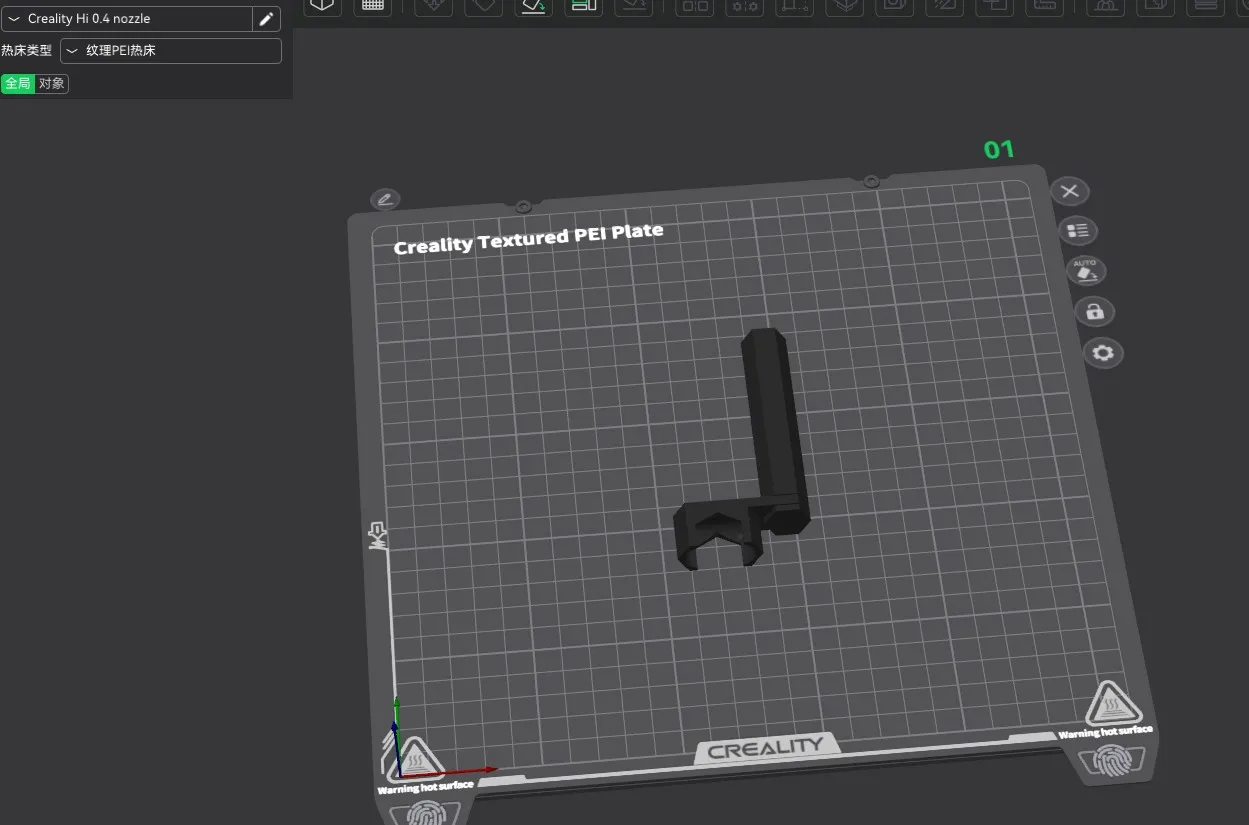Expand the 纹理PEI热床 bed type dropdown

(x=171, y=50)
